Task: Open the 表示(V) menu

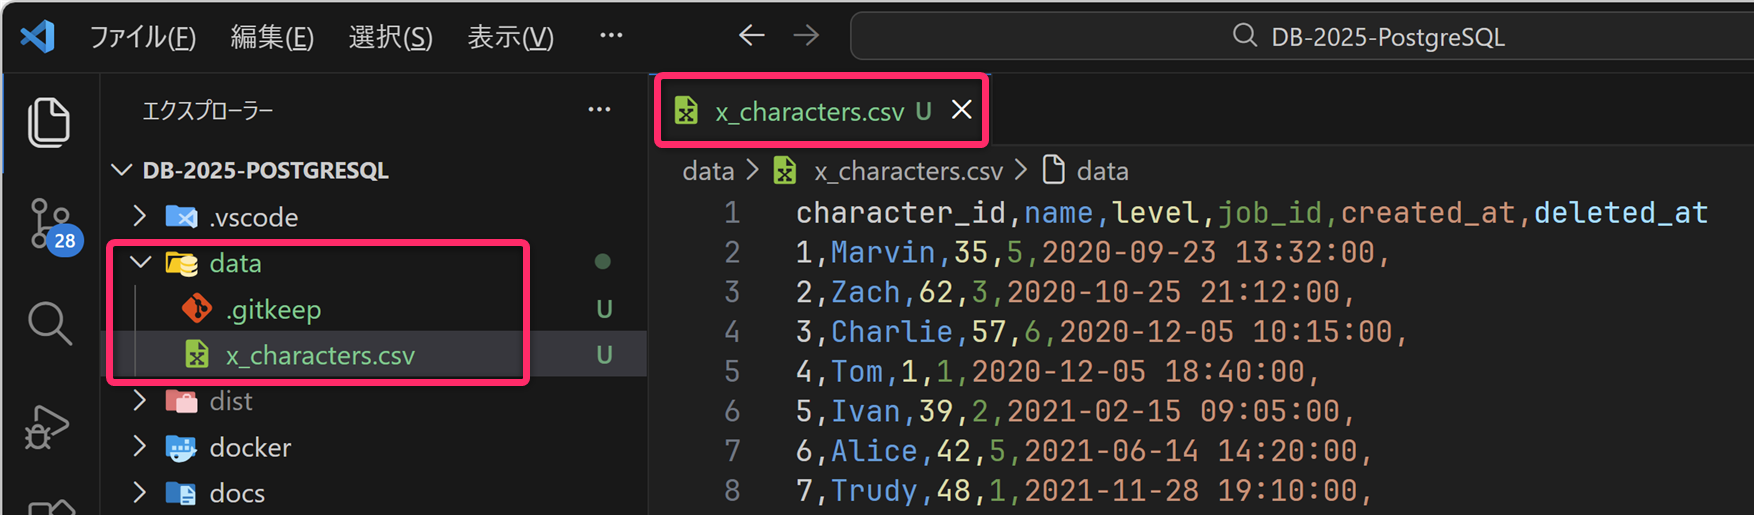Action: pos(510,37)
